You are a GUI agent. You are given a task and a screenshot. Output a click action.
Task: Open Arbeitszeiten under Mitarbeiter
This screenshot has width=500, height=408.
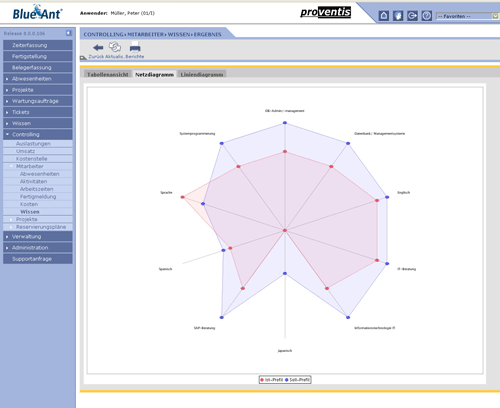tap(38, 189)
